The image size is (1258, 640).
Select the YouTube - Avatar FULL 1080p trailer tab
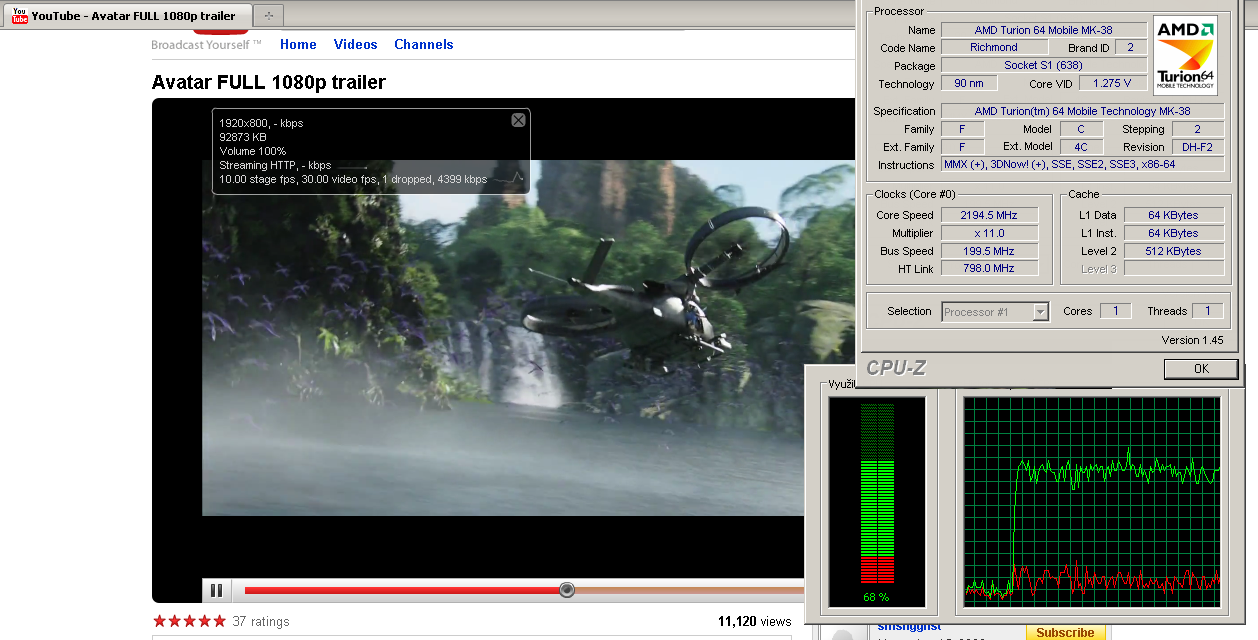(x=127, y=16)
